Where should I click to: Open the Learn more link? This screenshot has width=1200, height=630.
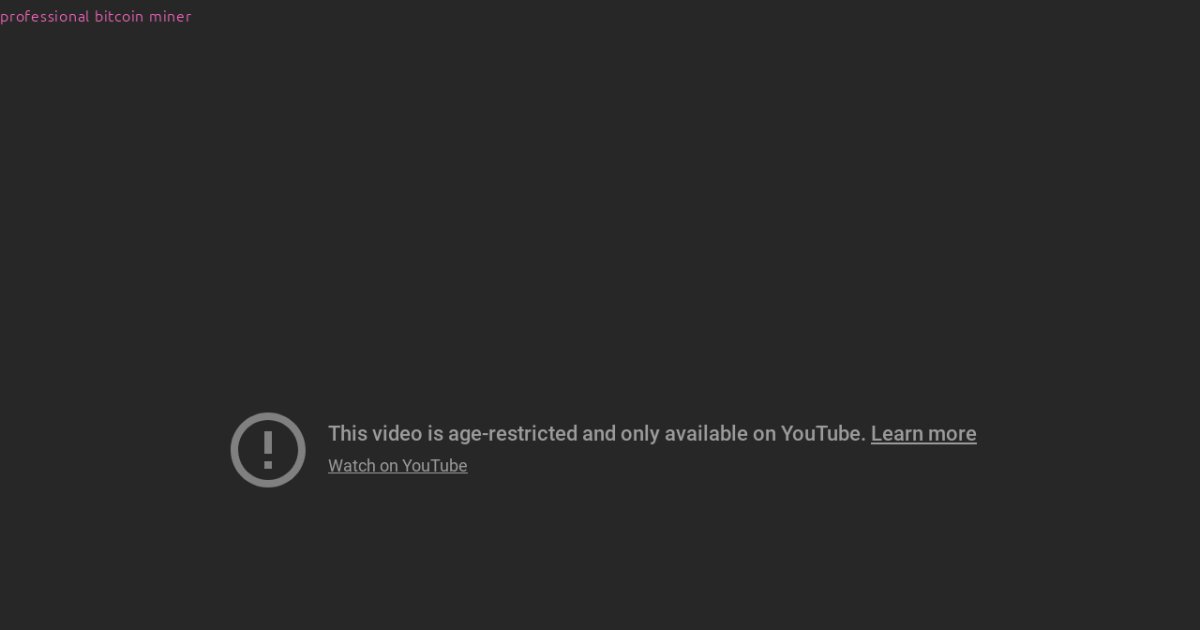pos(923,434)
